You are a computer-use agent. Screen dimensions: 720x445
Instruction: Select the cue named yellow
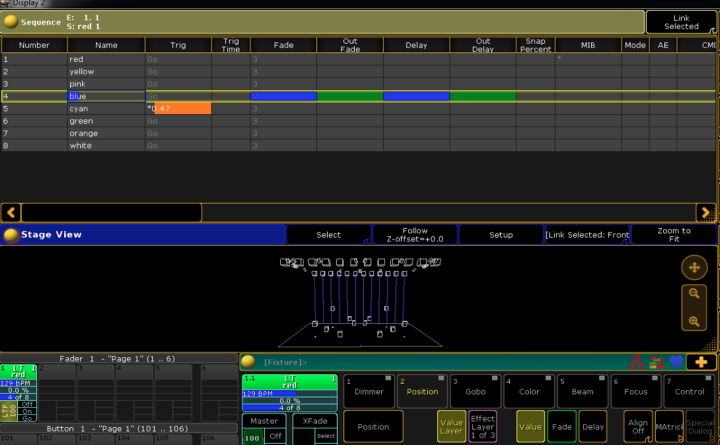coord(106,71)
